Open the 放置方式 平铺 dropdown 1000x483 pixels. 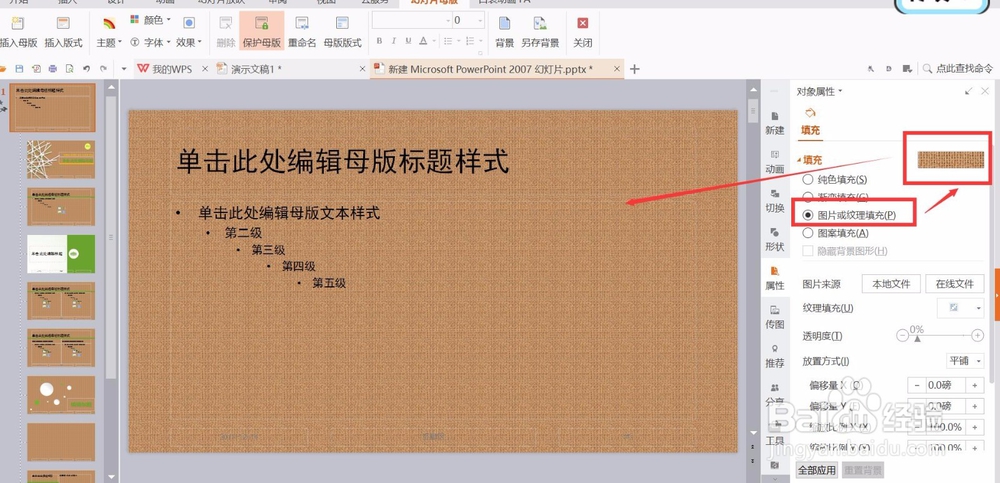[x=965, y=360]
